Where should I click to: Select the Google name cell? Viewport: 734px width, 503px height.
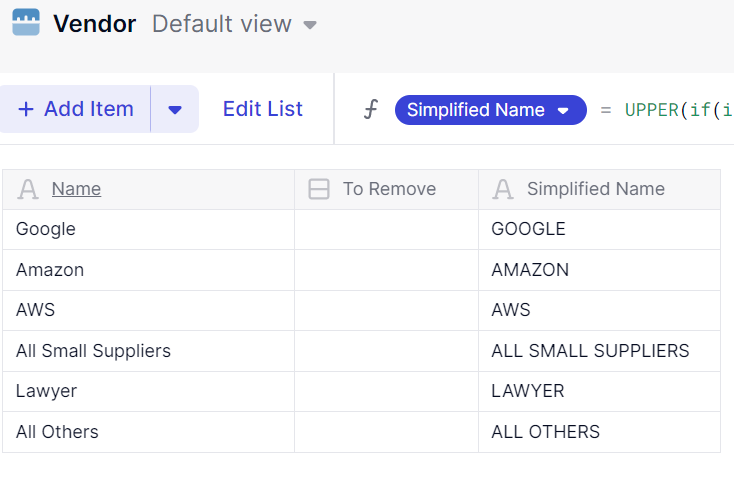(x=148, y=229)
